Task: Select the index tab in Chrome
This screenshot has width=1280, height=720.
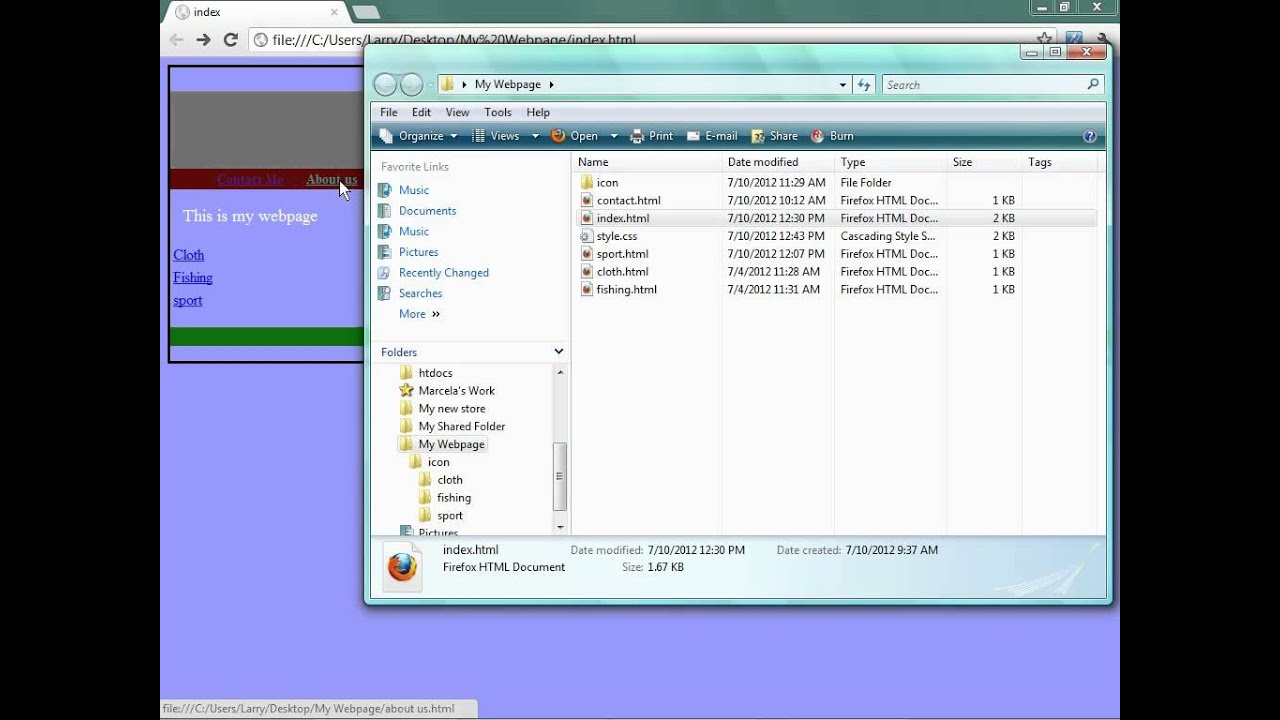Action: 257,12
